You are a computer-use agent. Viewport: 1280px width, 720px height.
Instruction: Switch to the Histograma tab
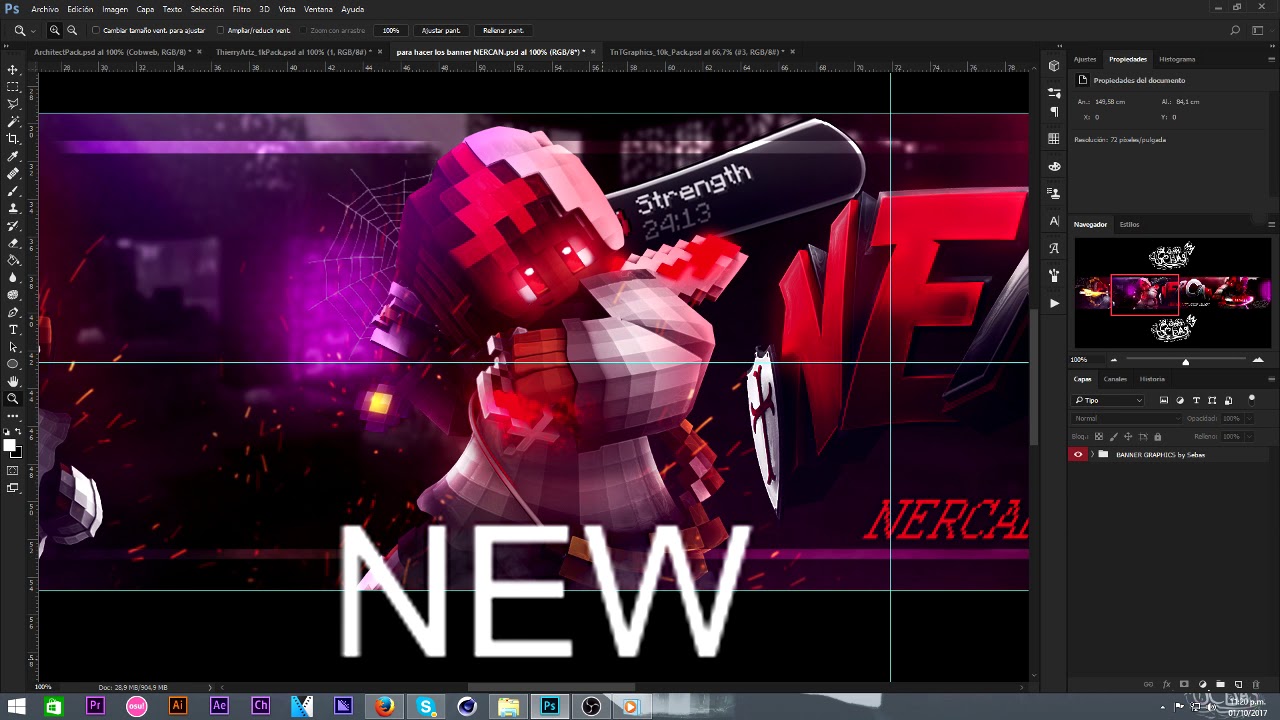(1177, 59)
